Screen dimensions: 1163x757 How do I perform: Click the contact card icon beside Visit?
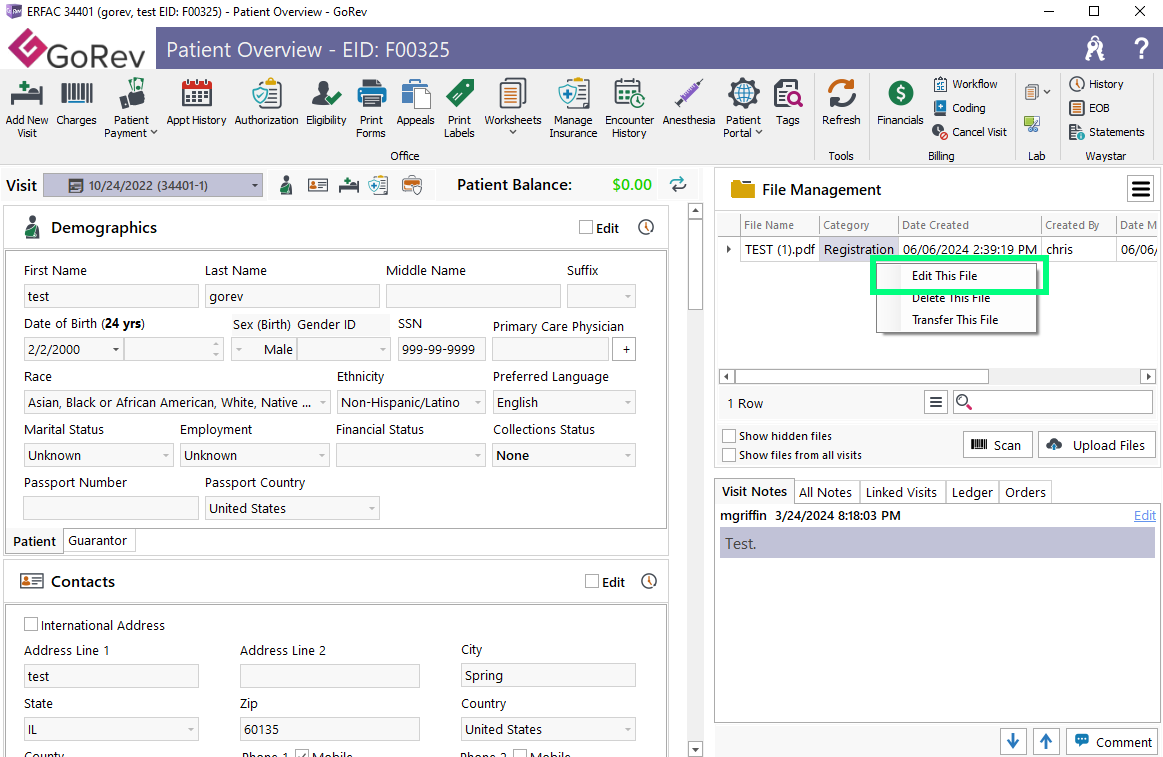(317, 185)
